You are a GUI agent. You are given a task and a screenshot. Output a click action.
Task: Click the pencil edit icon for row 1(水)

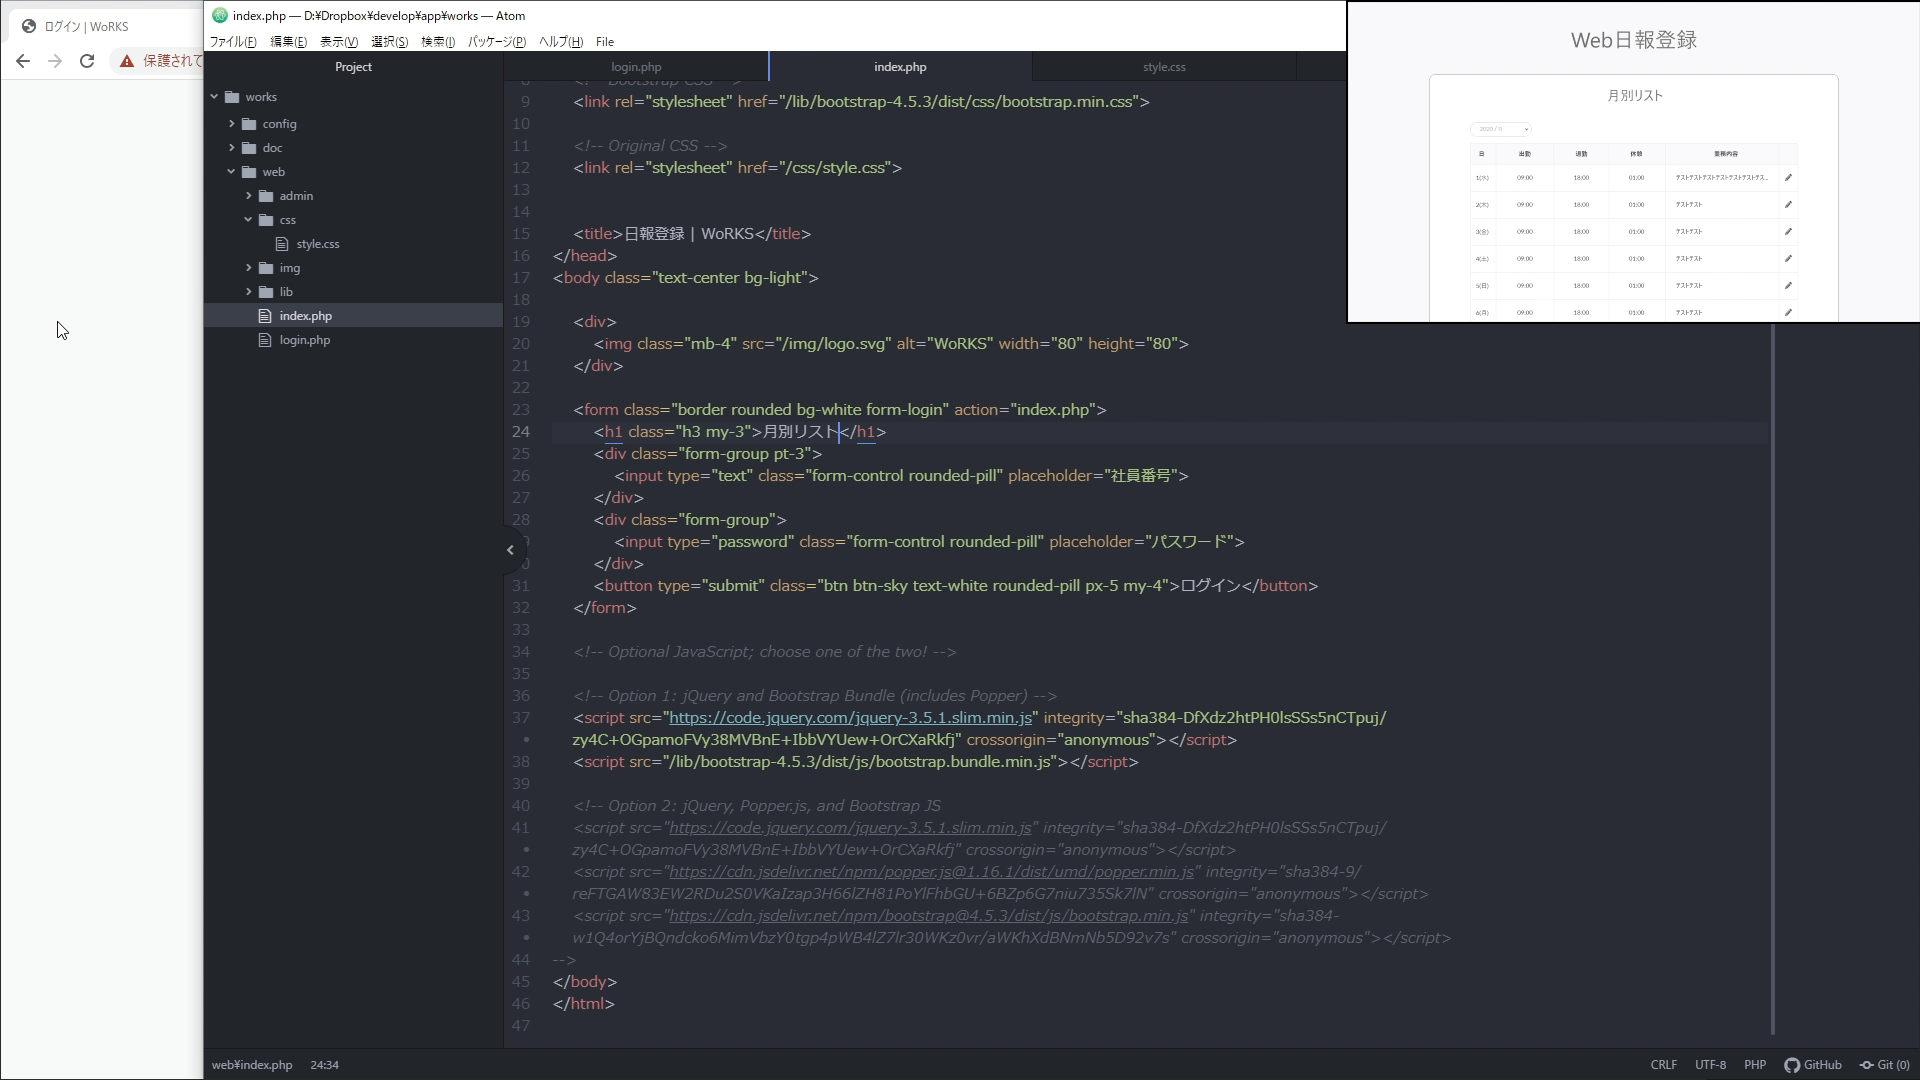coord(1788,178)
